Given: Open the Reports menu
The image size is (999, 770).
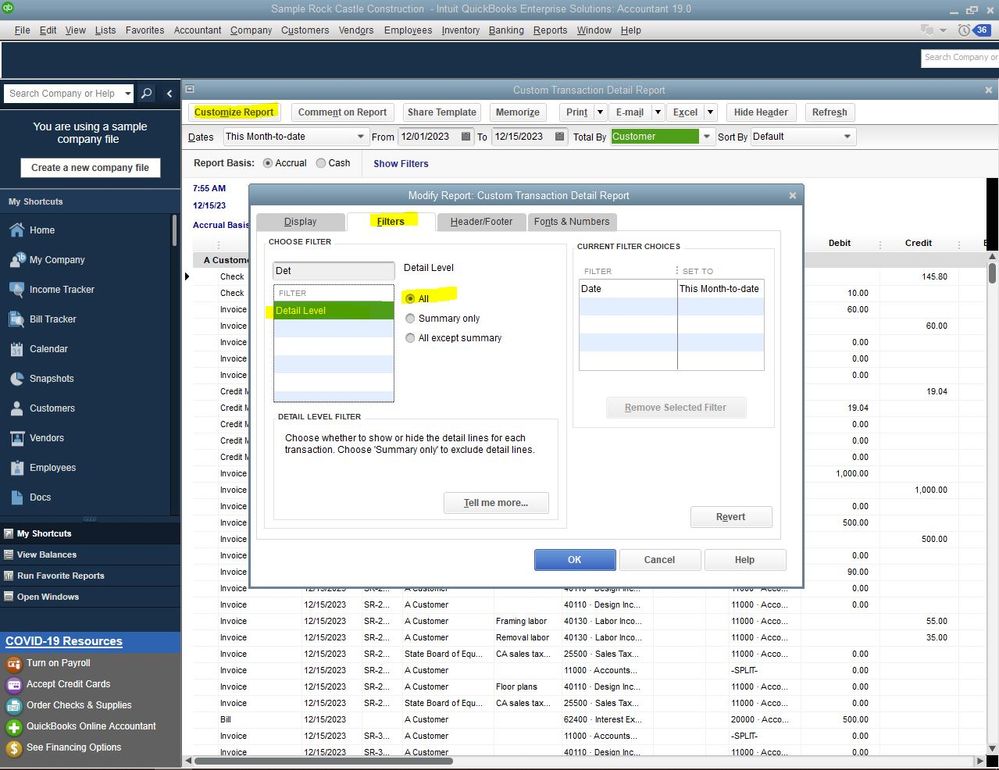Looking at the screenshot, I should [550, 30].
